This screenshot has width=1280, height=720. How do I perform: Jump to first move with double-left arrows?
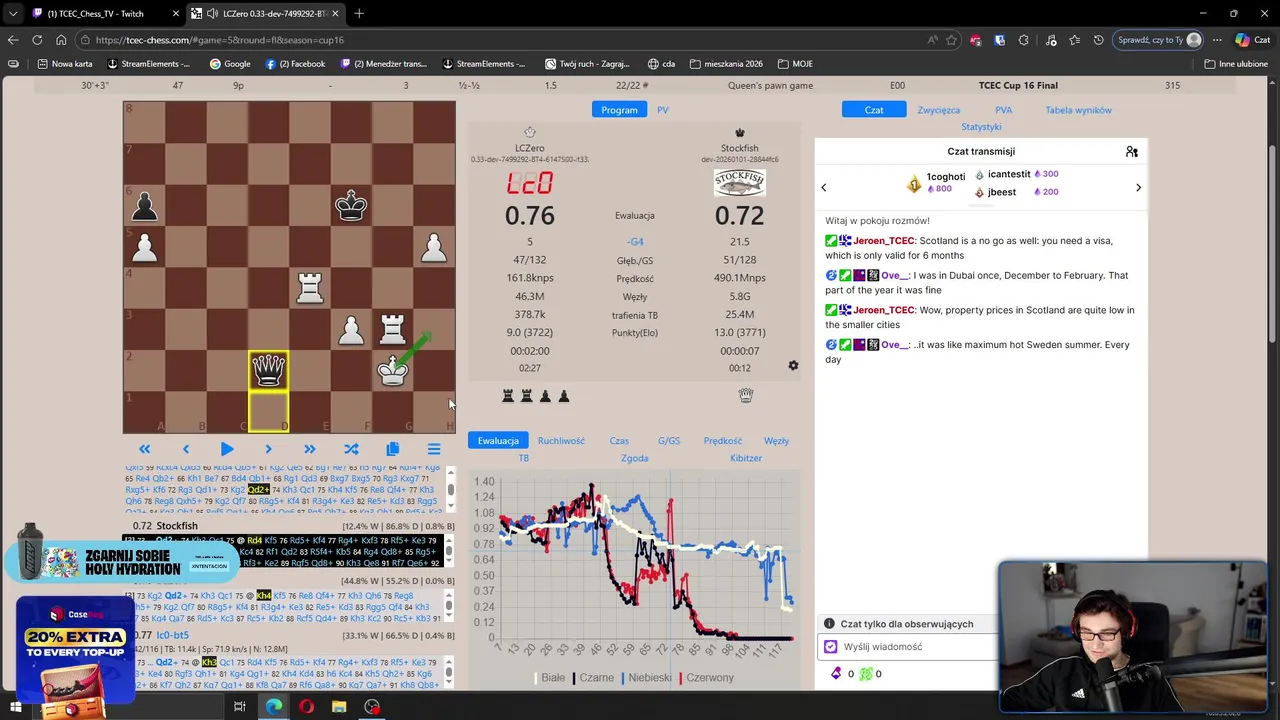click(144, 450)
